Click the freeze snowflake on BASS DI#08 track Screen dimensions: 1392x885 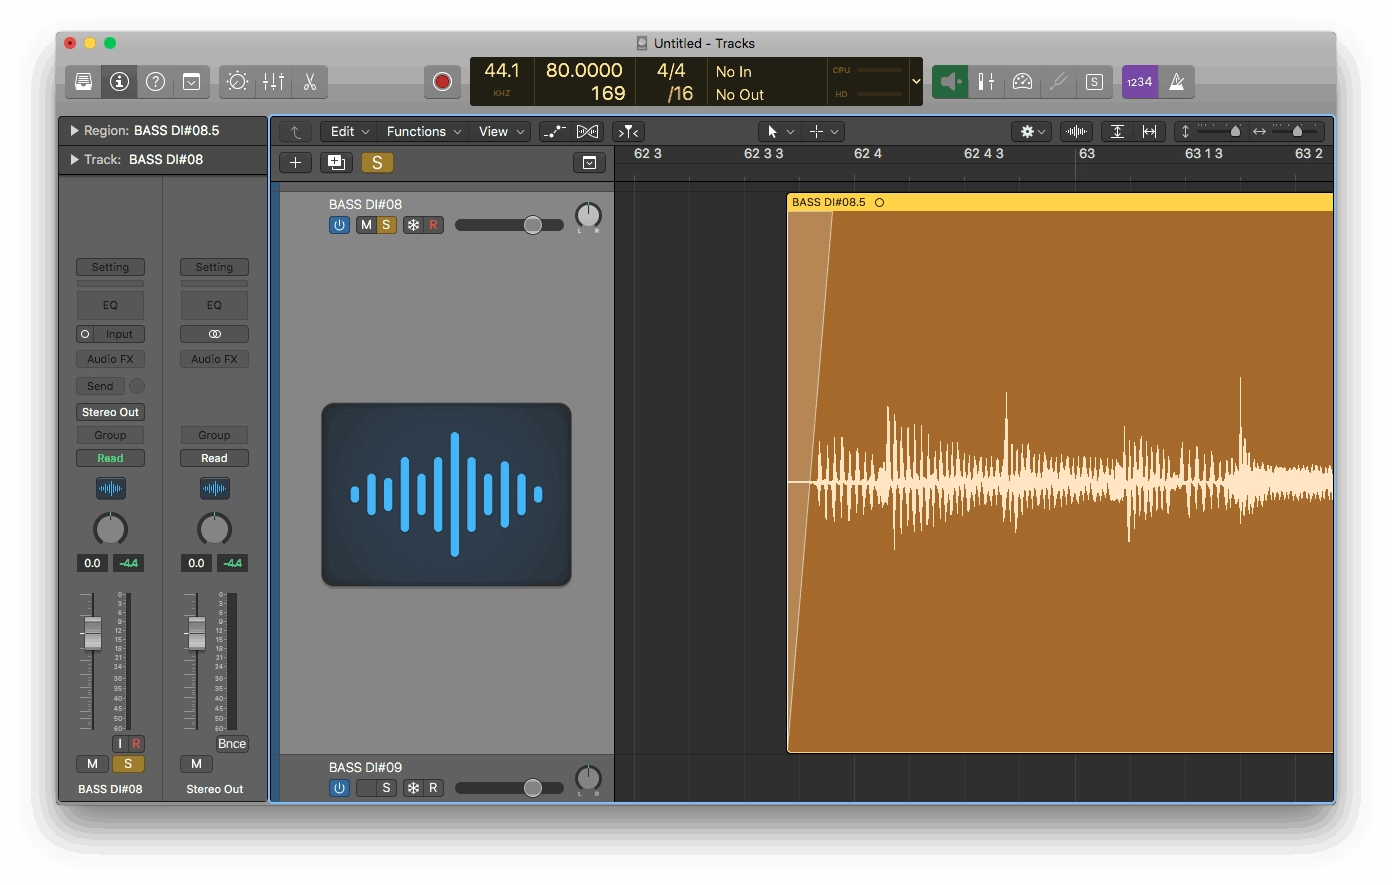tap(413, 225)
